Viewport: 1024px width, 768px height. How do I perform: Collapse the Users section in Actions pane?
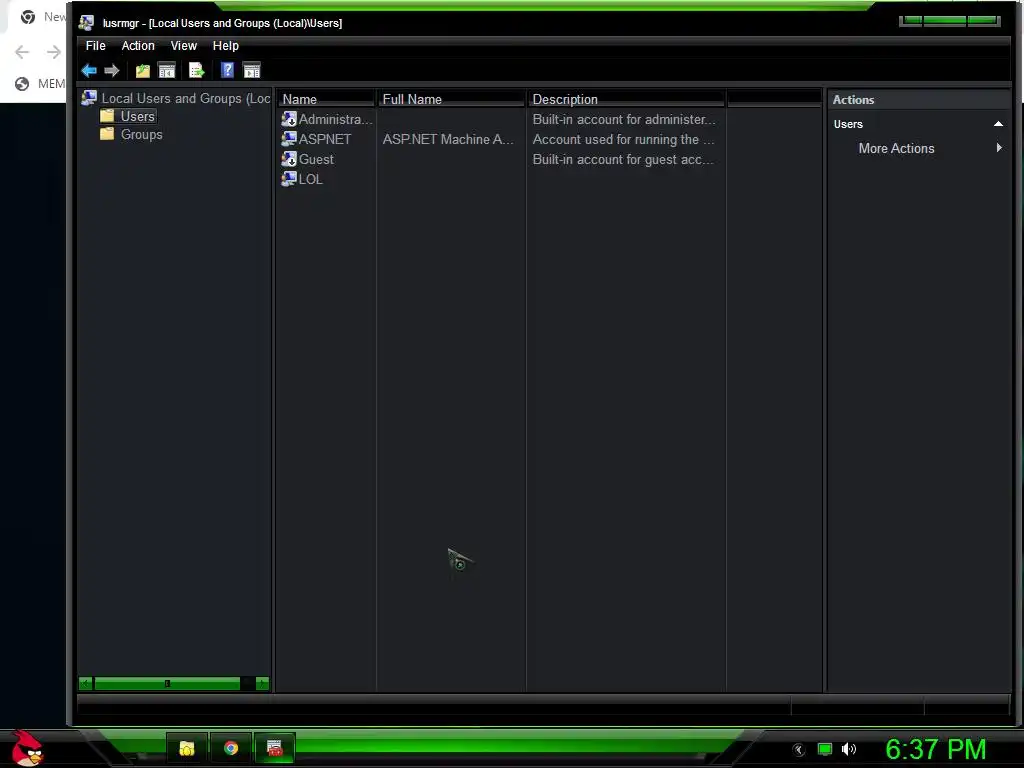point(998,123)
